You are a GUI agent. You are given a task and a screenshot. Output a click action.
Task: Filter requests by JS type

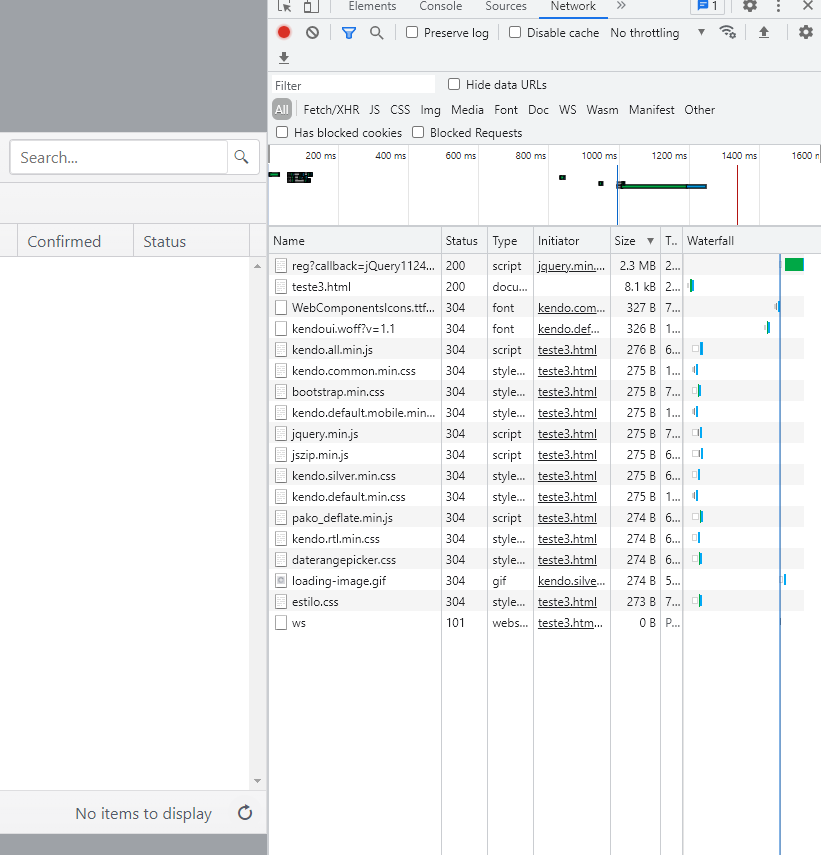375,110
